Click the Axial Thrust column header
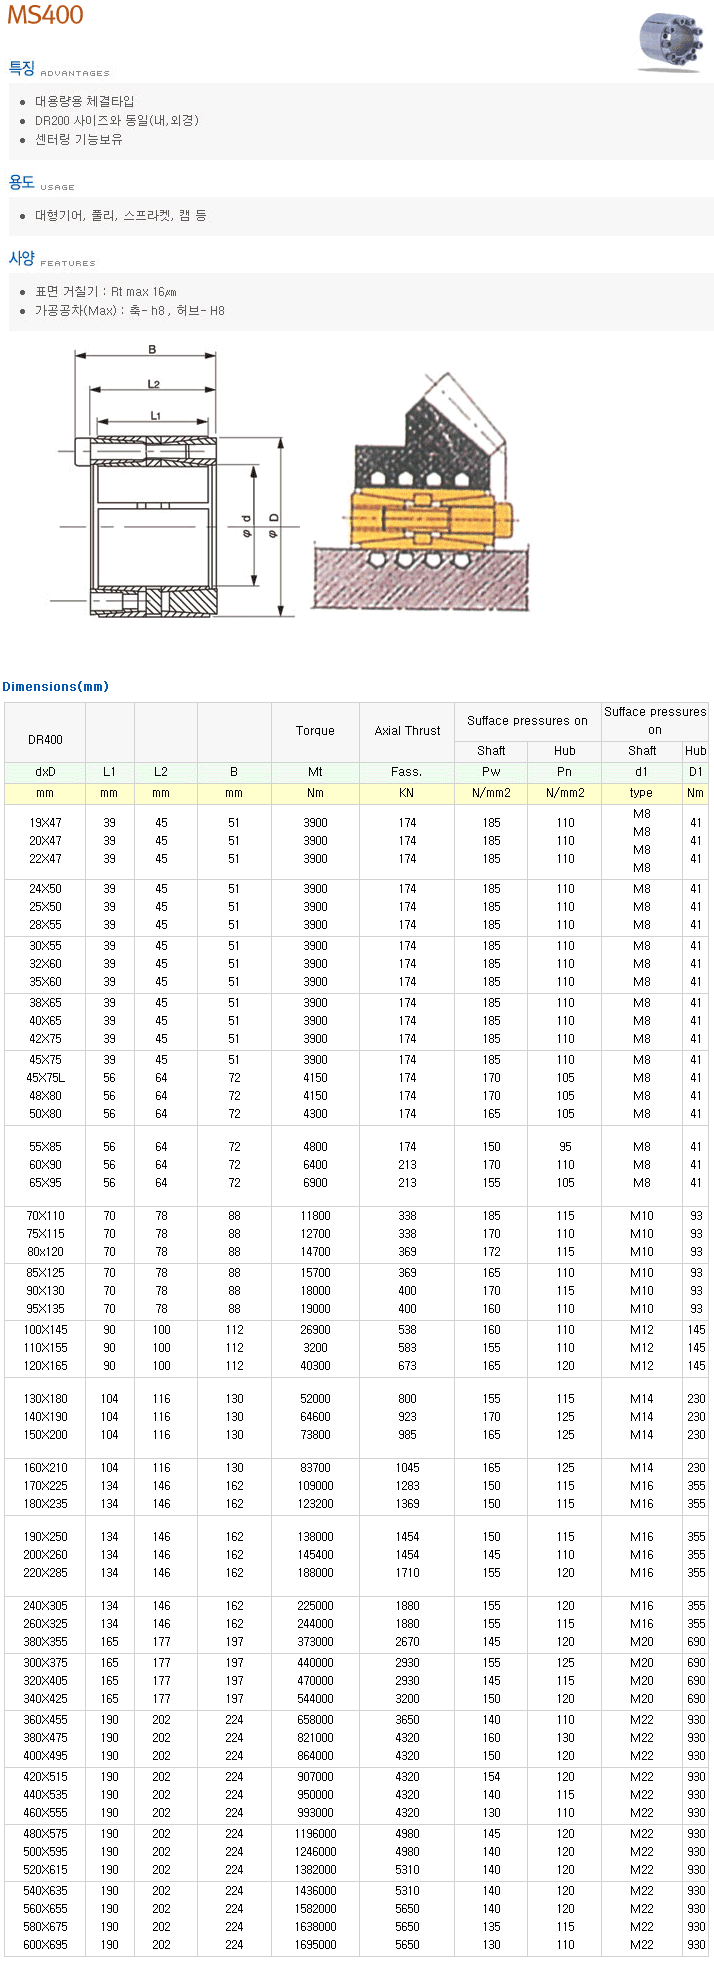The image size is (714, 1970). pyautogui.click(x=407, y=731)
